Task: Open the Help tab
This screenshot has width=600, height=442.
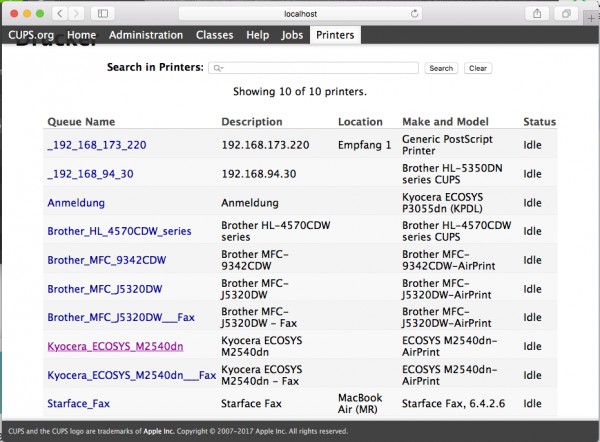Action: point(258,35)
